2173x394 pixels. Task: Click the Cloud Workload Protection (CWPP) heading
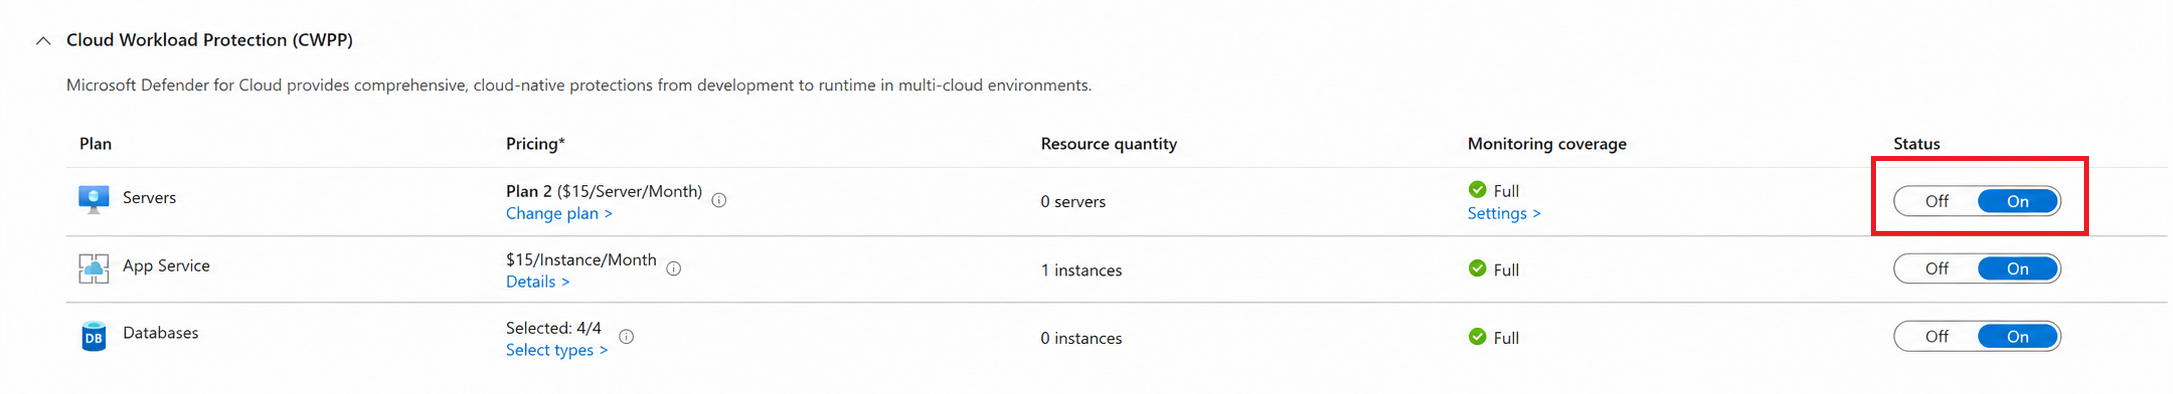(x=209, y=40)
